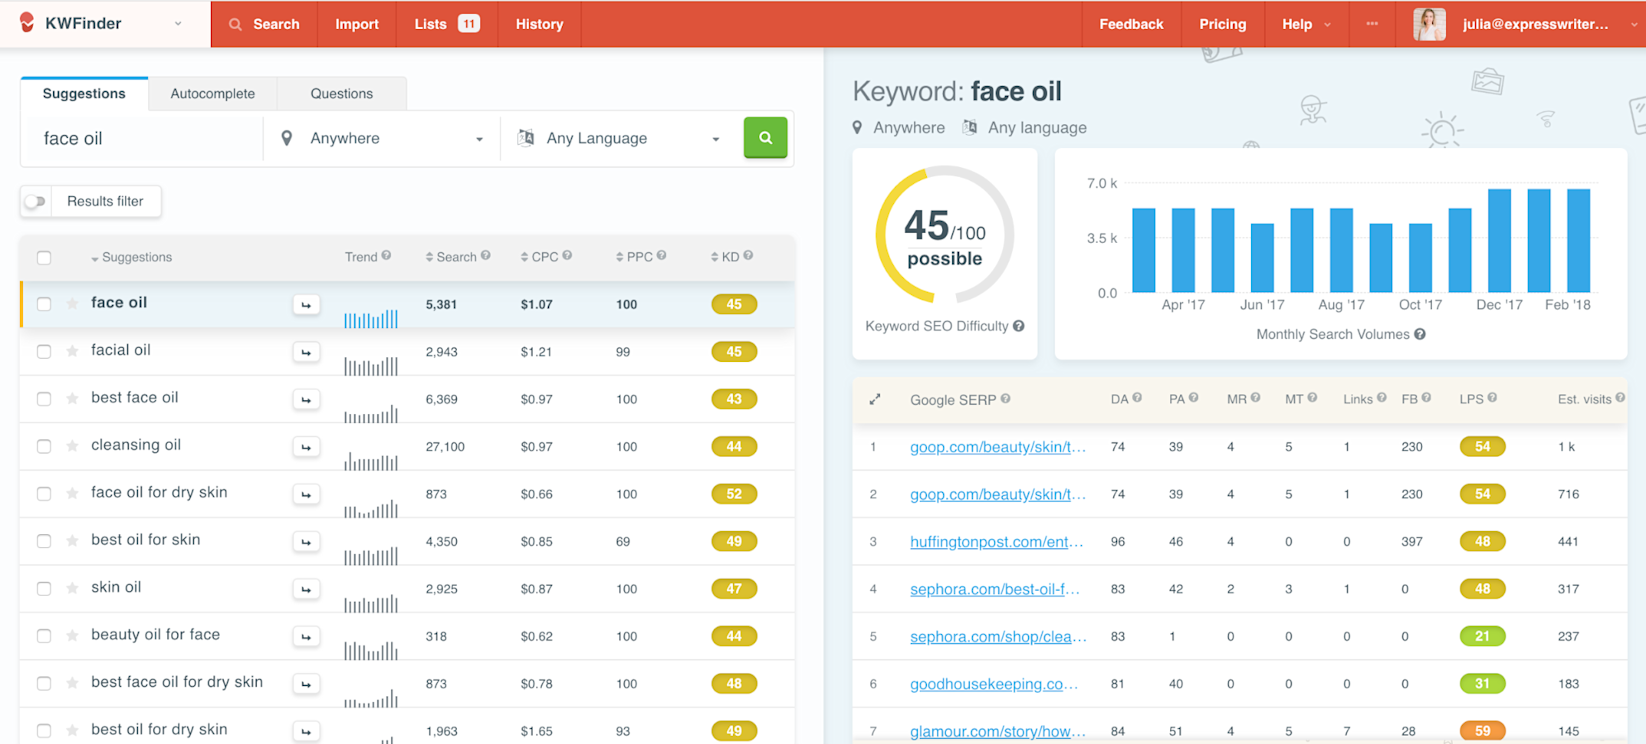Image resolution: width=1646 pixels, height=744 pixels.
Task: Click the arrow icon beside 'cleansing oil'
Action: click(x=306, y=447)
